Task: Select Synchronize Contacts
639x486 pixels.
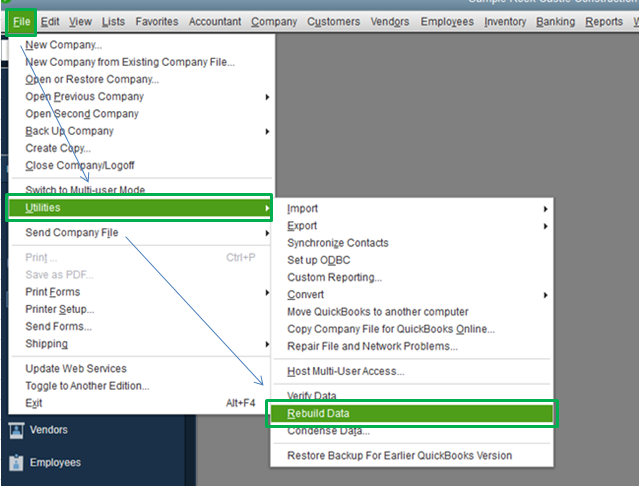Action: click(412, 243)
